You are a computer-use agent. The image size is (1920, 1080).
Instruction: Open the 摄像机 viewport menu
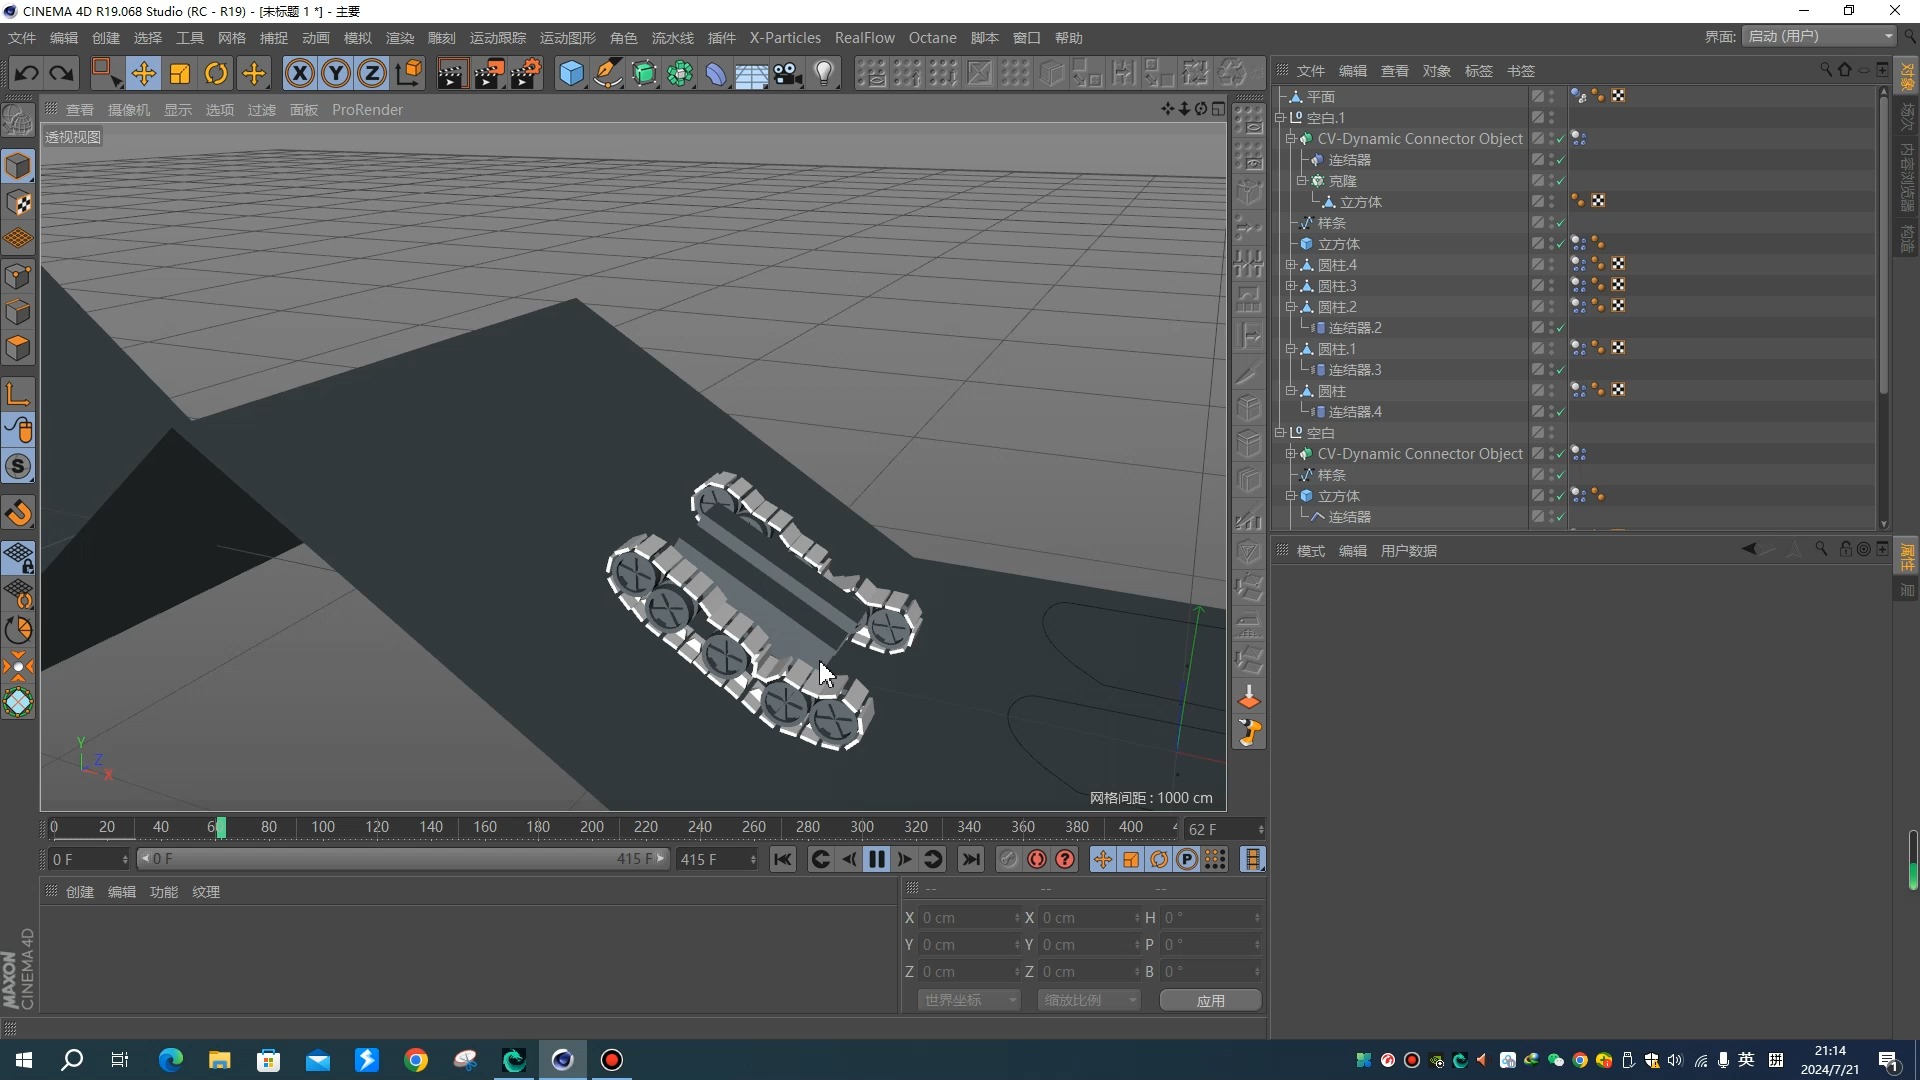click(128, 110)
